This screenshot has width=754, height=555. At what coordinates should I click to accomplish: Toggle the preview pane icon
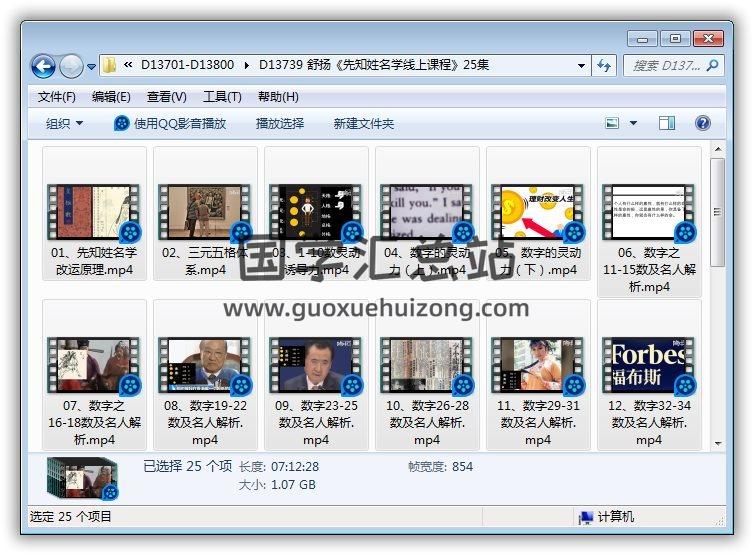pyautogui.click(x=667, y=123)
